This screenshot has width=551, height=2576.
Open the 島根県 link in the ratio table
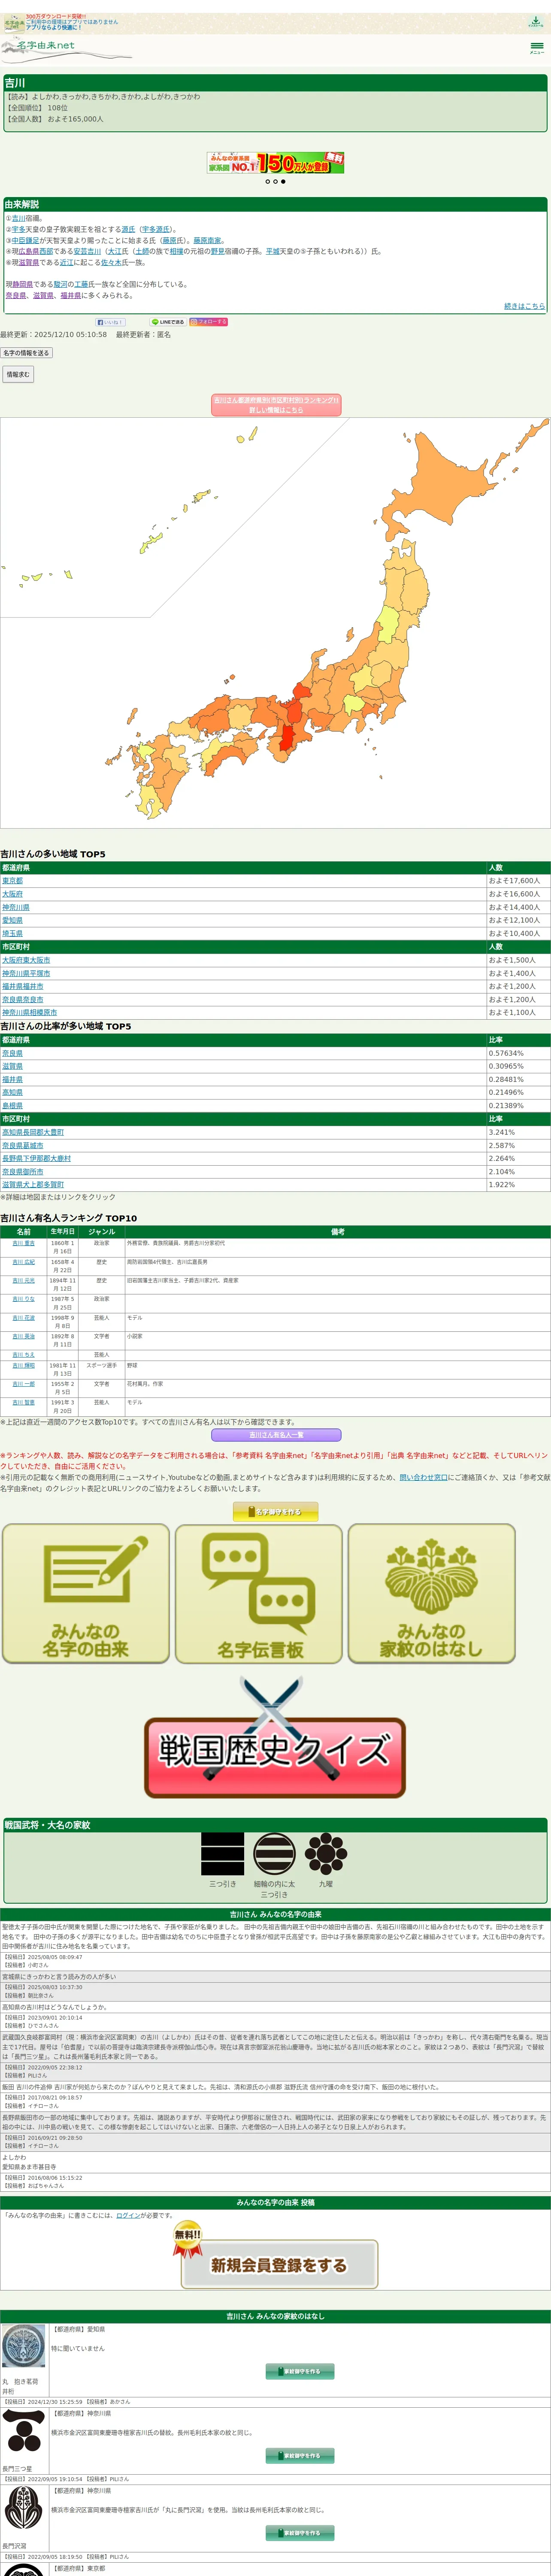12,1105
